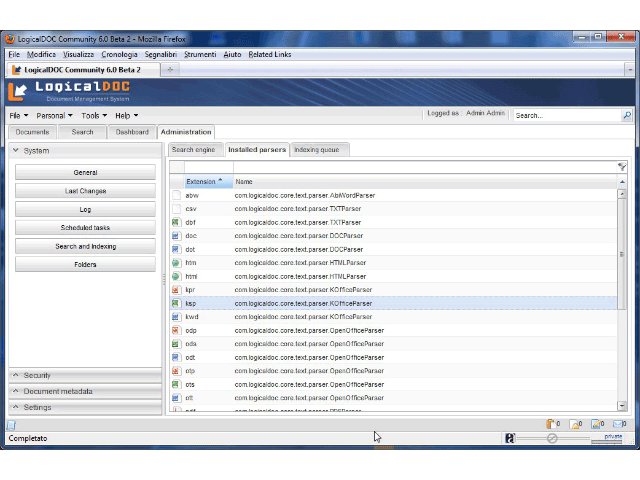Click the ott row file type icon
The width and height of the screenshot is (640, 480).
(176, 398)
